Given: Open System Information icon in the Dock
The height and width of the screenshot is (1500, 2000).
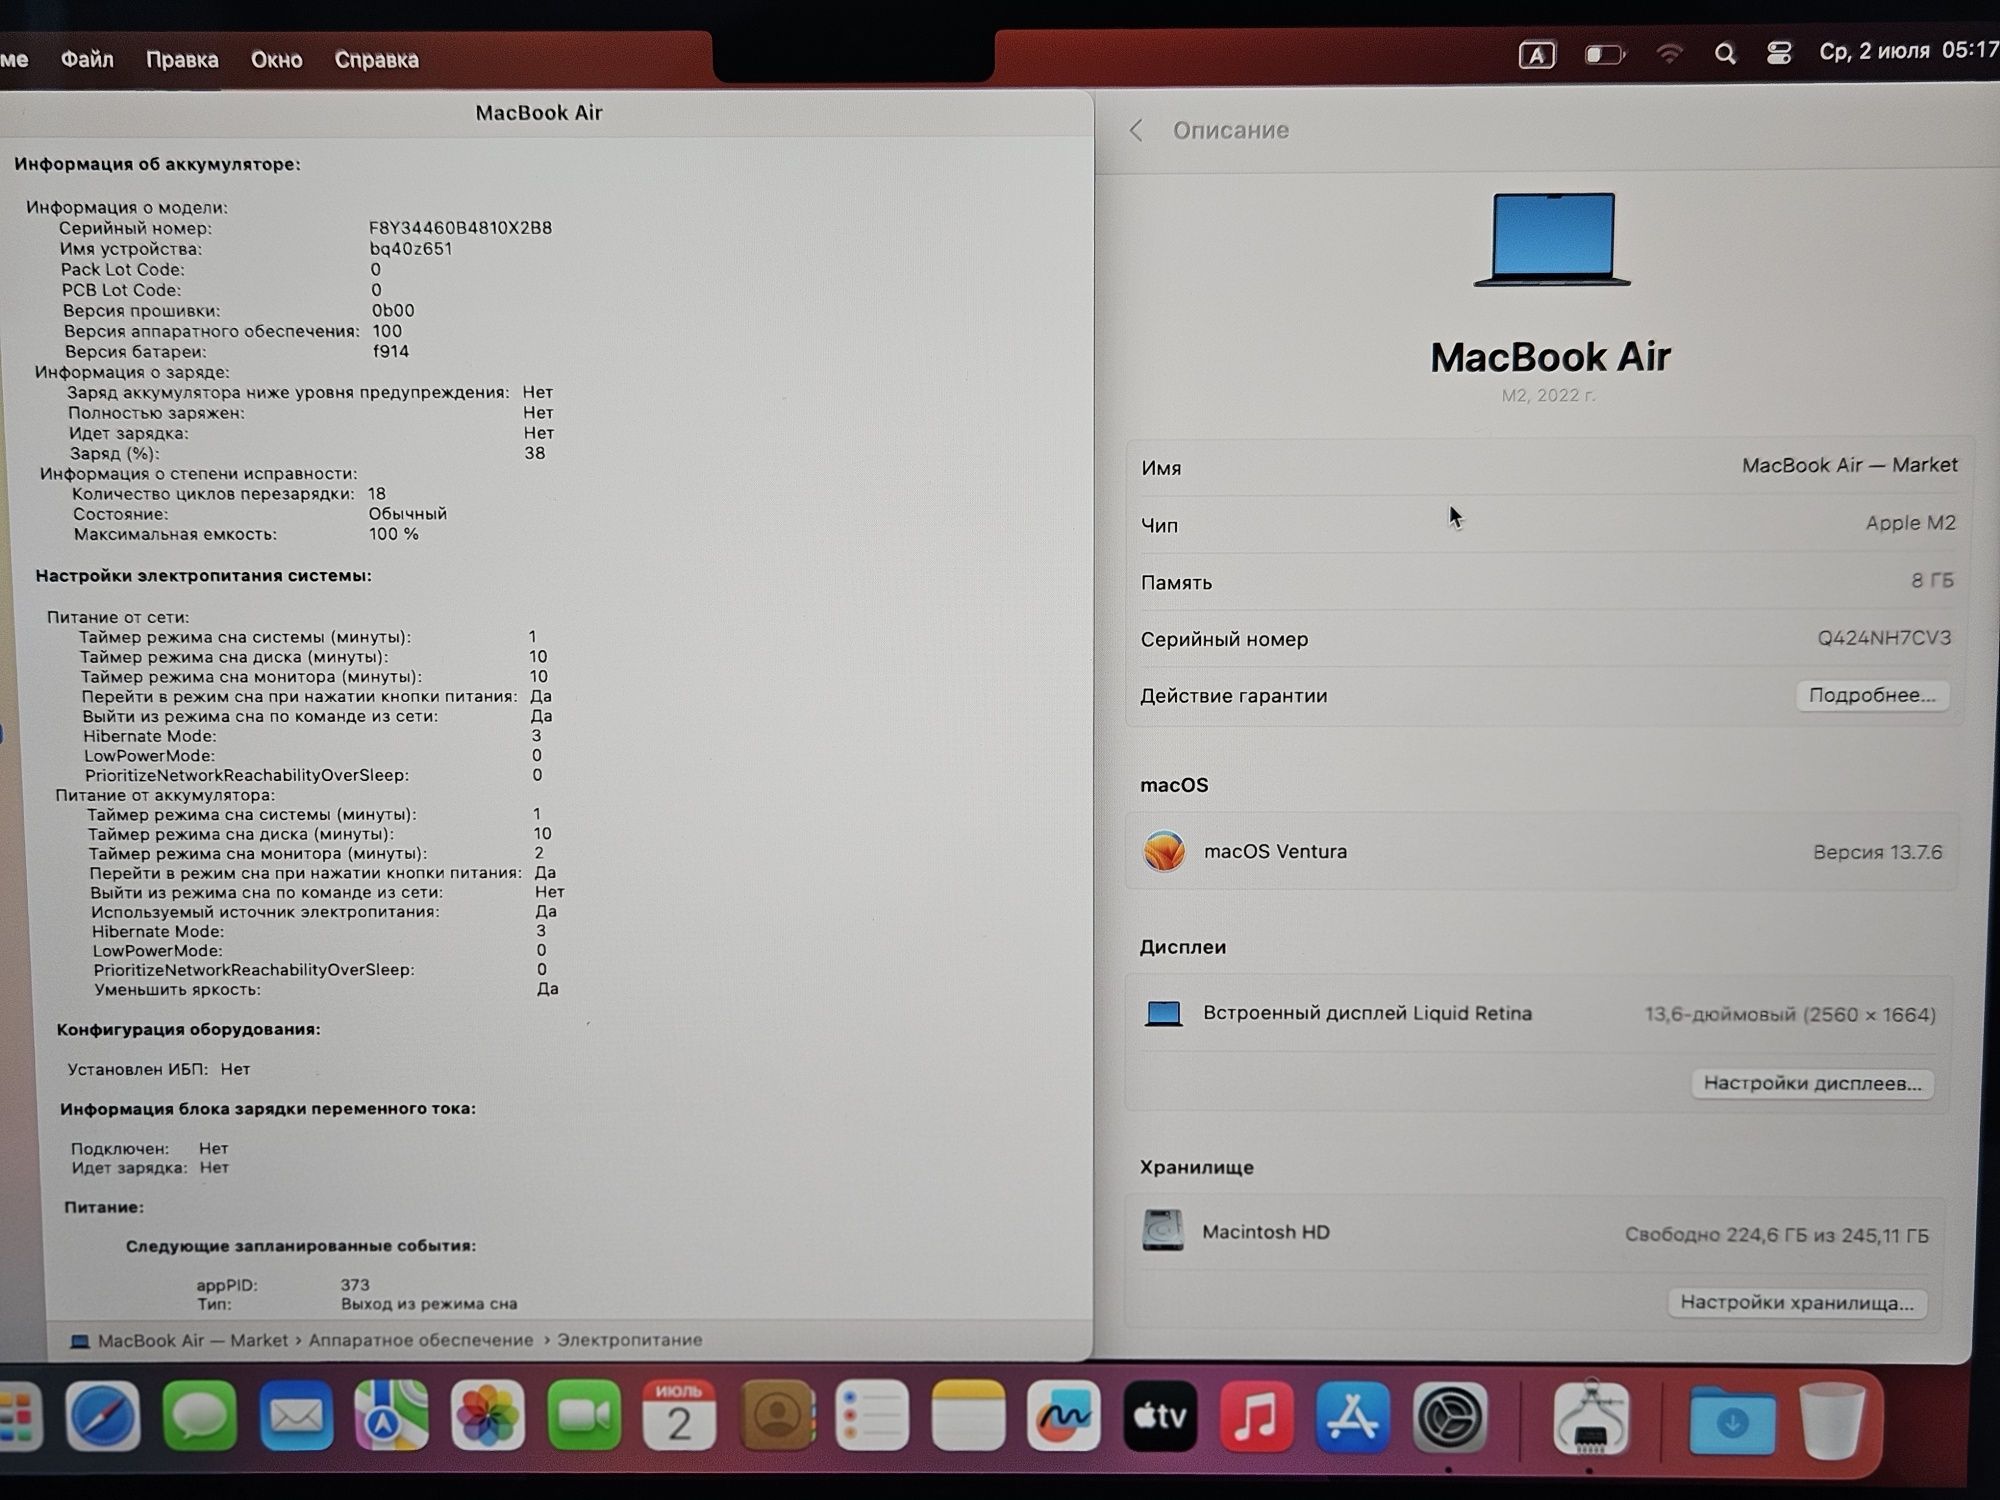Looking at the screenshot, I should click(x=1591, y=1418).
